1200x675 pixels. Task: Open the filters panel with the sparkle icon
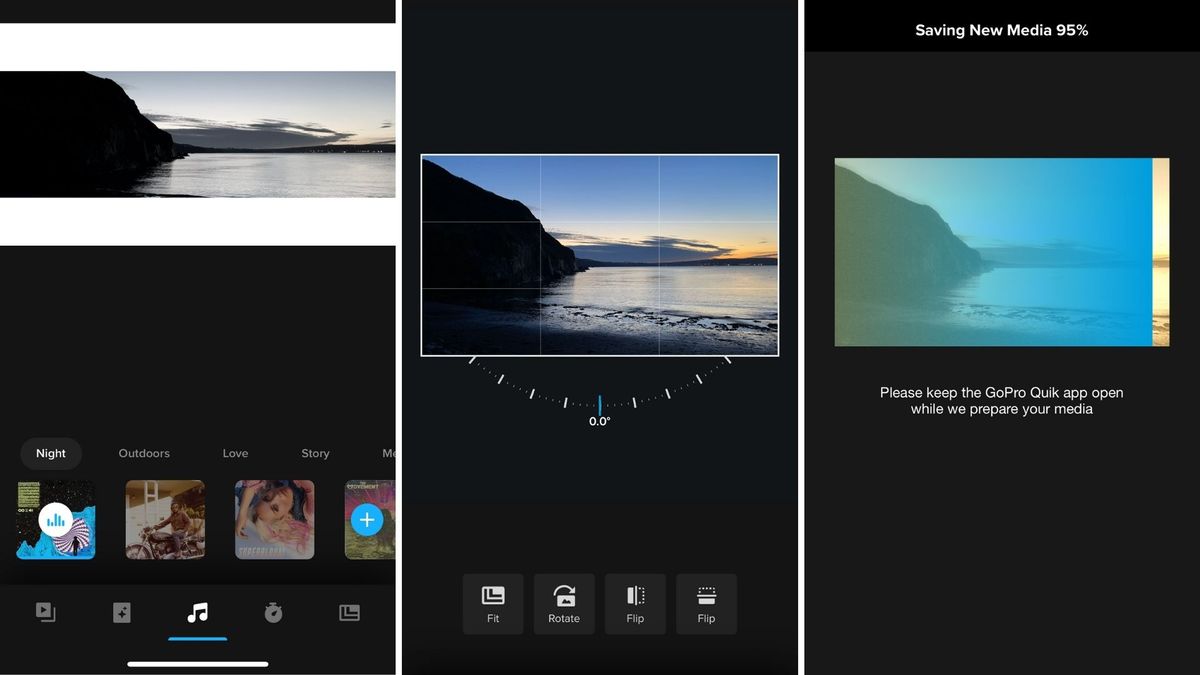[x=122, y=612]
